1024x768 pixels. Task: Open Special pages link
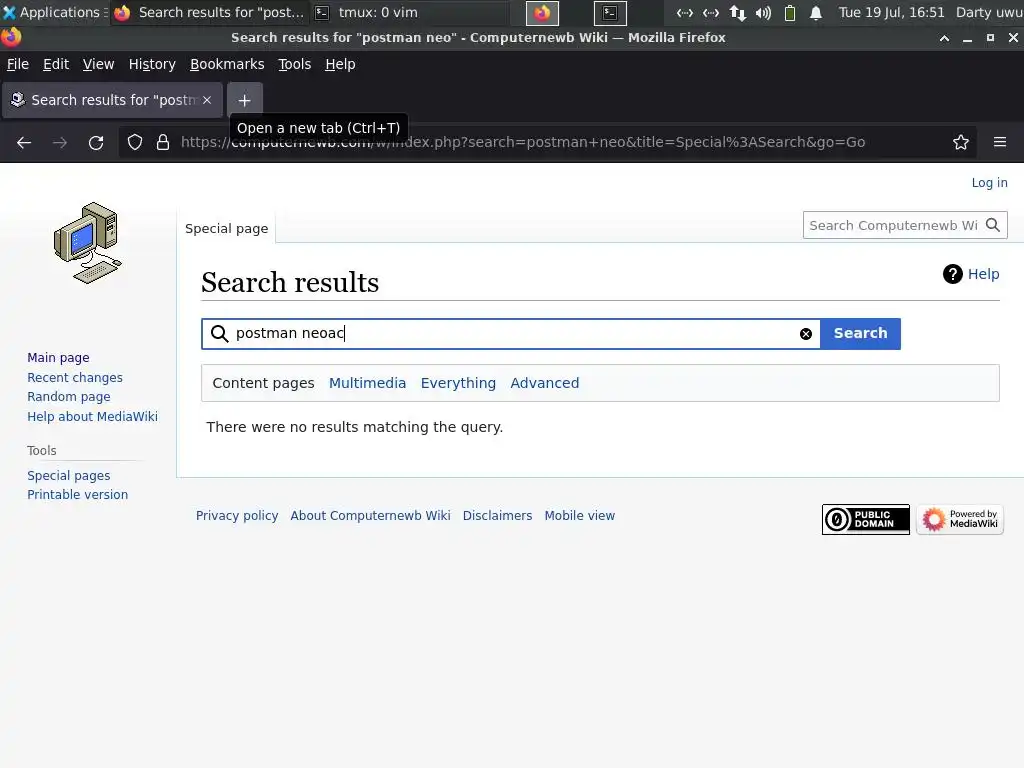[x=69, y=476]
